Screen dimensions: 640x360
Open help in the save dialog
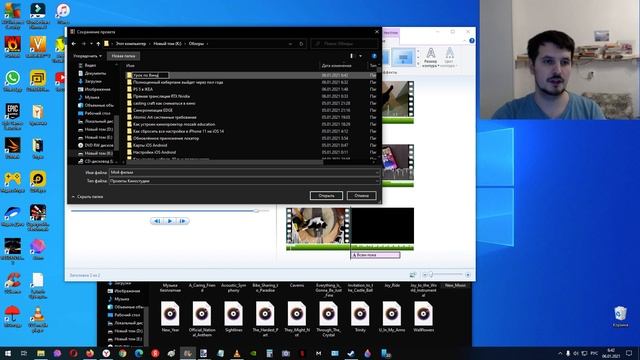click(374, 56)
